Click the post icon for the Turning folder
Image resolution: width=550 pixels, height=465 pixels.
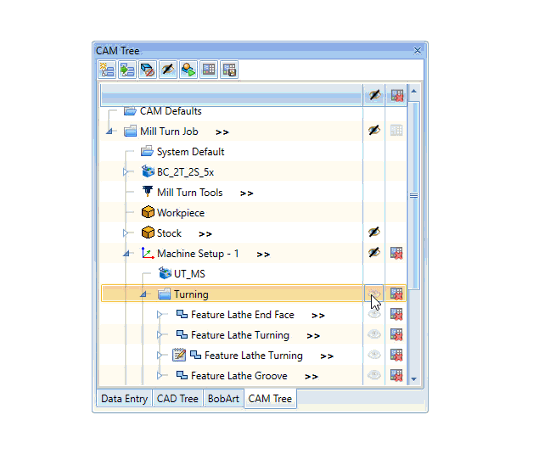pos(396,294)
